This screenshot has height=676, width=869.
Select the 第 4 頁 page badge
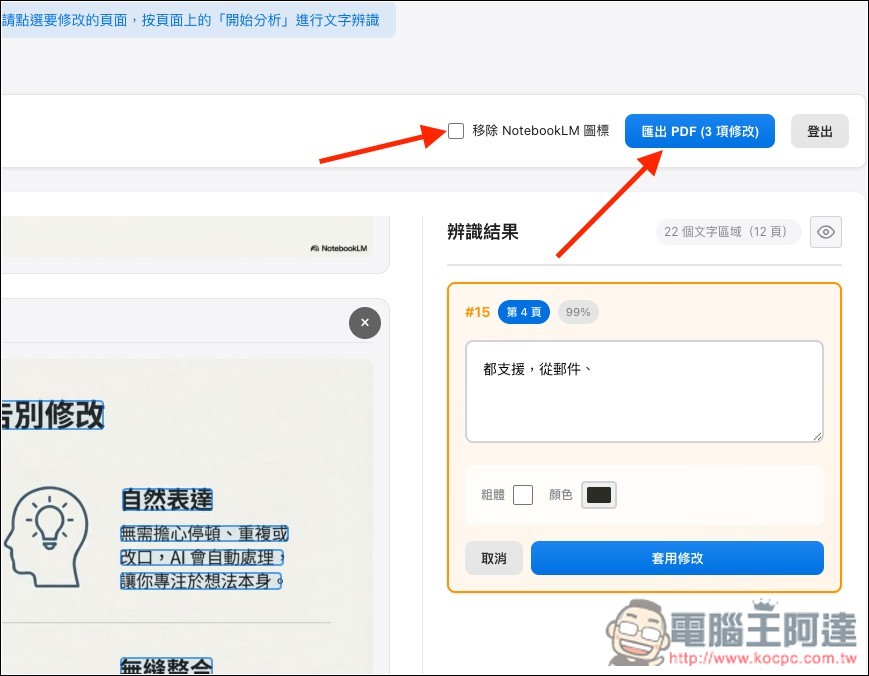coord(524,312)
